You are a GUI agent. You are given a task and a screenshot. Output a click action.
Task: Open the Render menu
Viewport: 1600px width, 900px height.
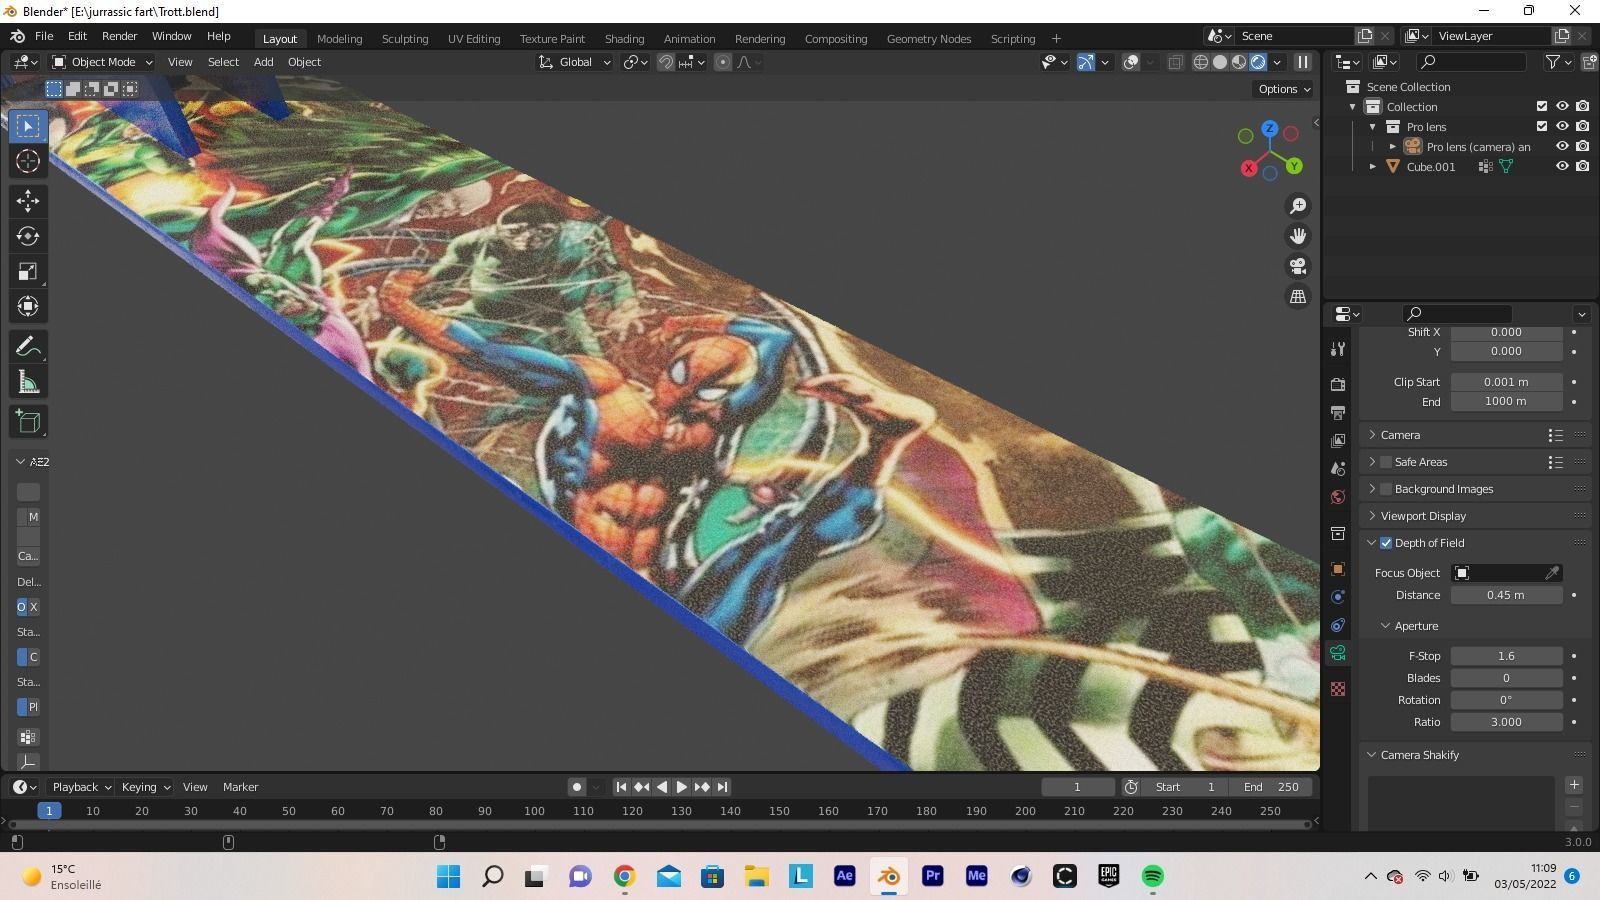tap(119, 36)
